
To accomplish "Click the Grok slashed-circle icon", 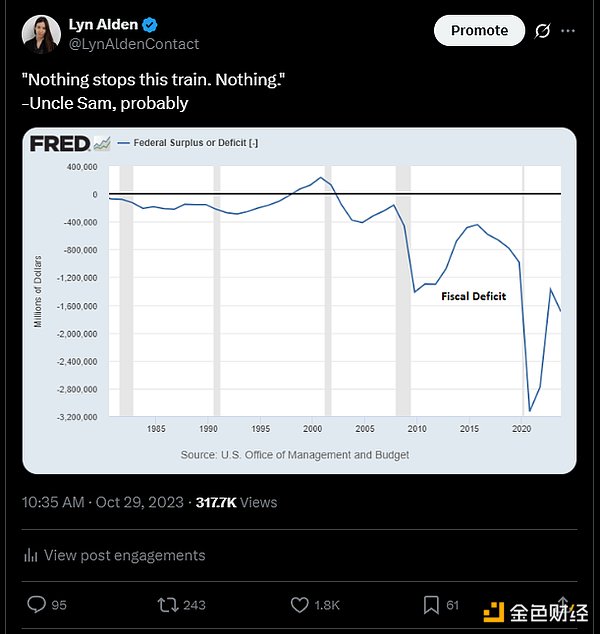I will click(x=542, y=31).
